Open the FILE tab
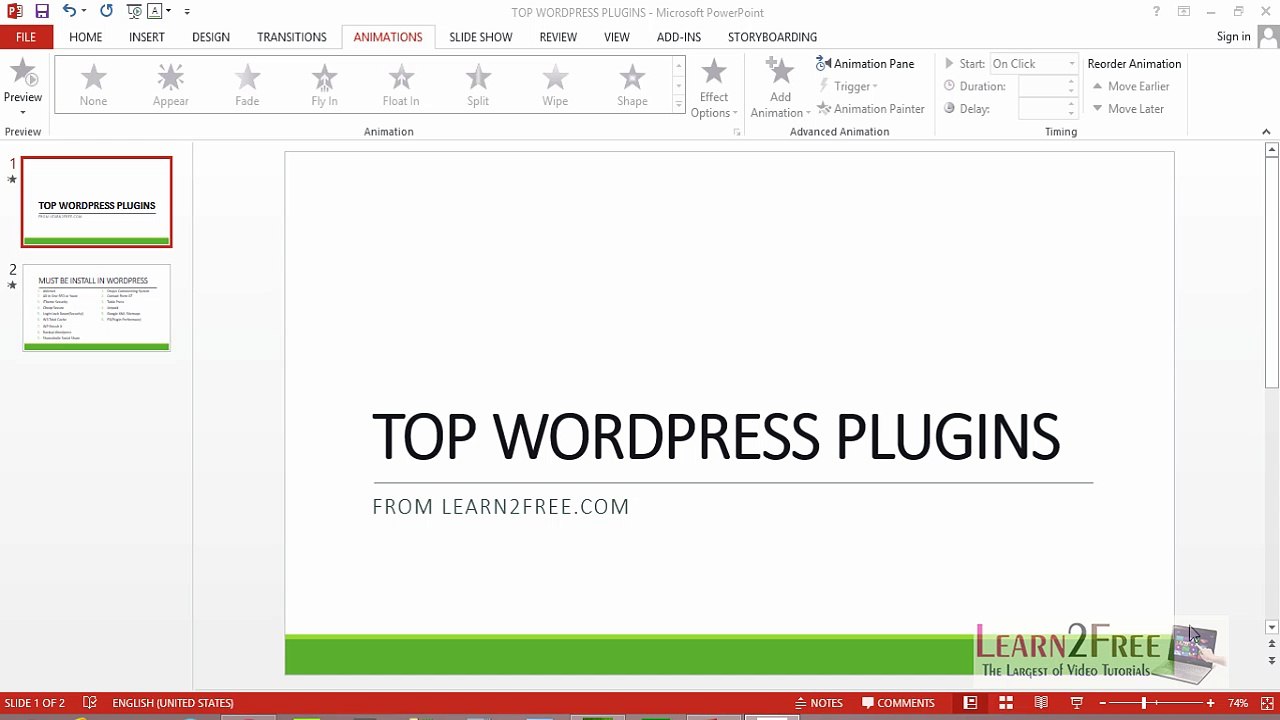The width and height of the screenshot is (1280, 720). 26,37
